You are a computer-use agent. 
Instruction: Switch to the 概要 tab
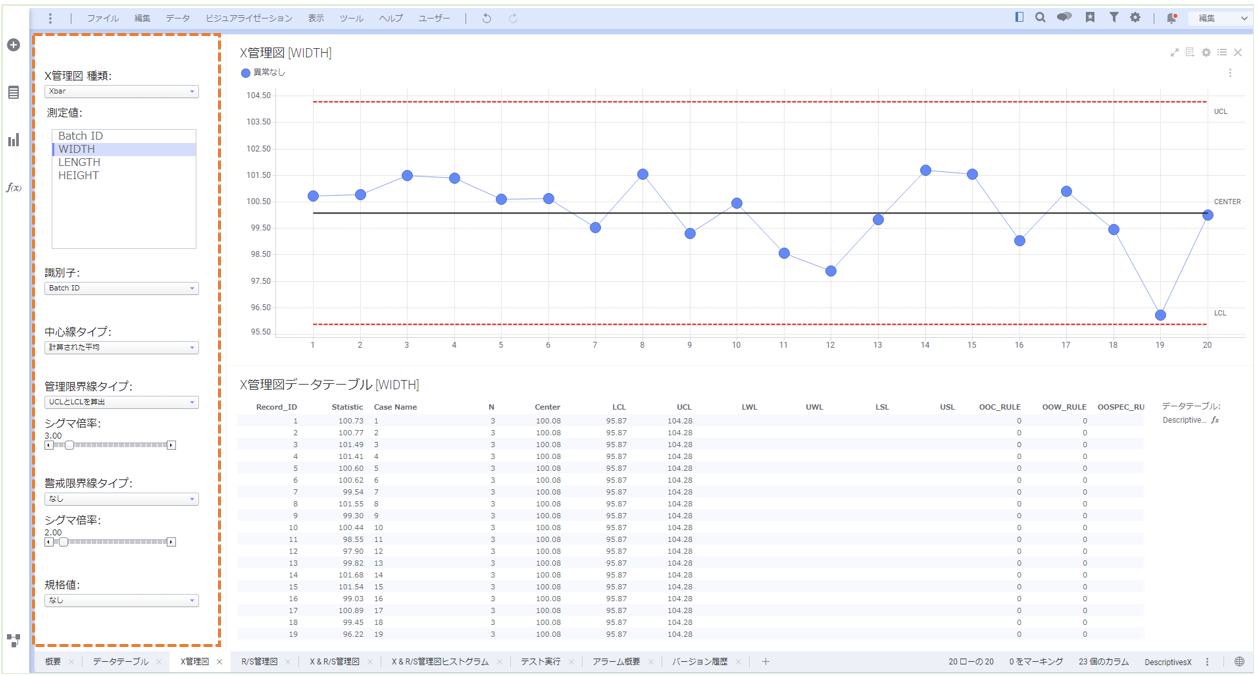click(x=53, y=662)
